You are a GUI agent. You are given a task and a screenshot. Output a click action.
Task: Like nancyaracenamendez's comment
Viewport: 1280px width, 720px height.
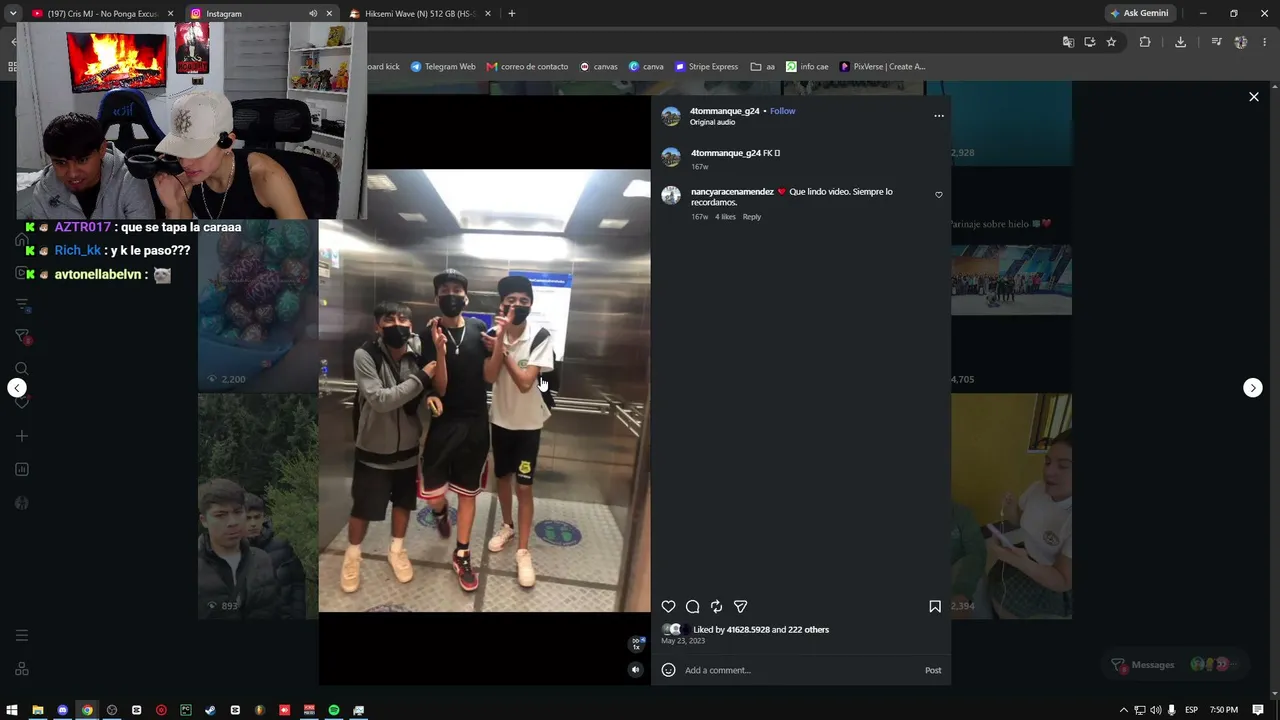click(939, 195)
